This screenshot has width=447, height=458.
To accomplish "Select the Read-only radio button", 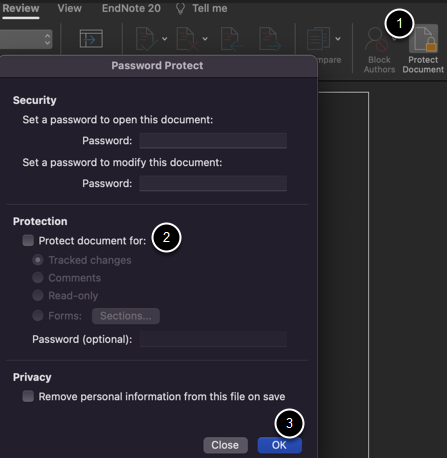I will 38,295.
